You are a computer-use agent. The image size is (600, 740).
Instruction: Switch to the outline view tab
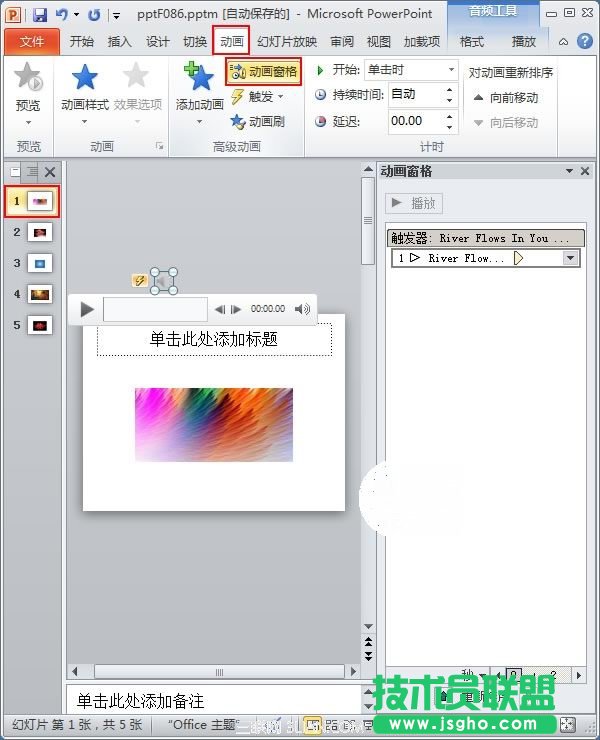coord(32,171)
